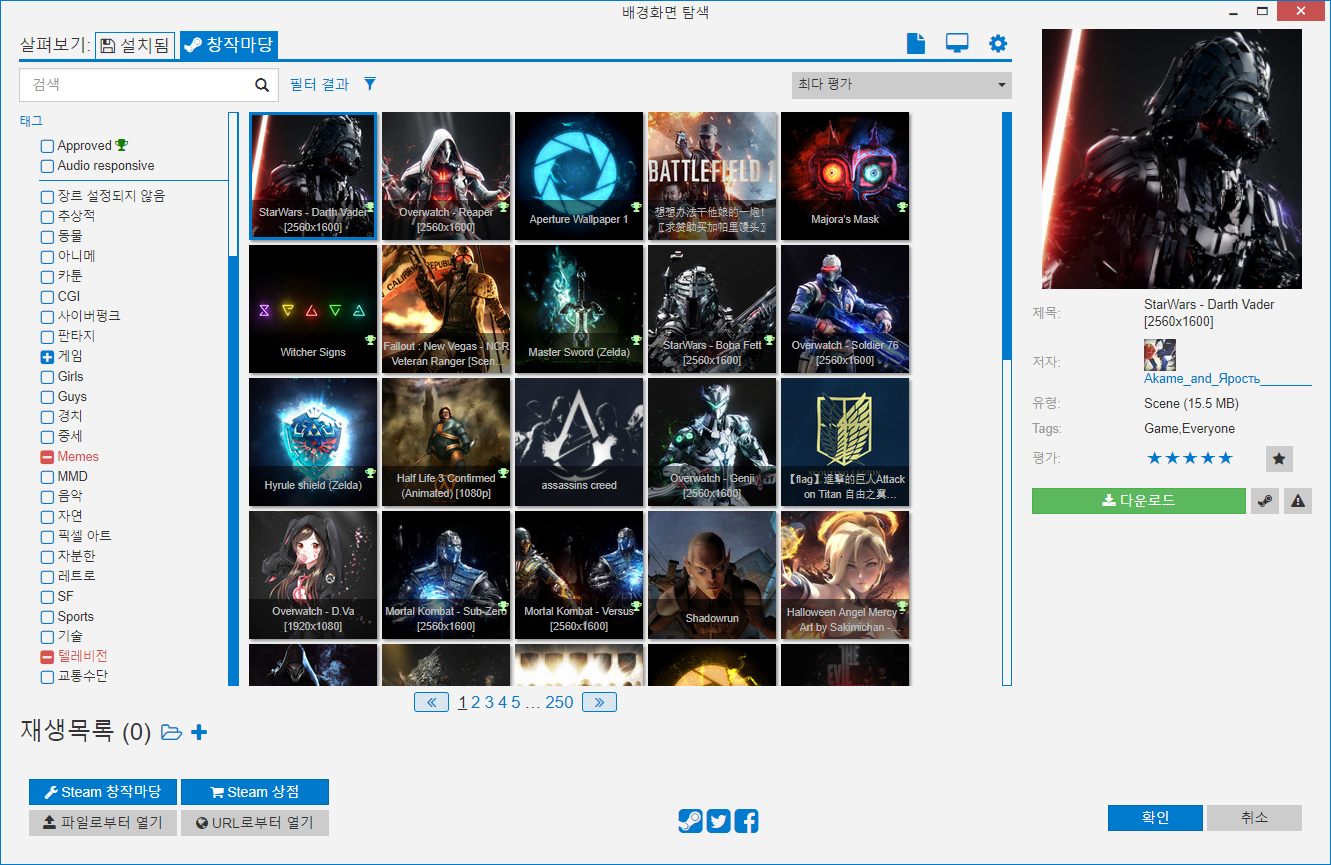Select the Half Life 3 Confirmed wallpaper
Image resolution: width=1331 pixels, height=865 pixels.
coord(446,442)
